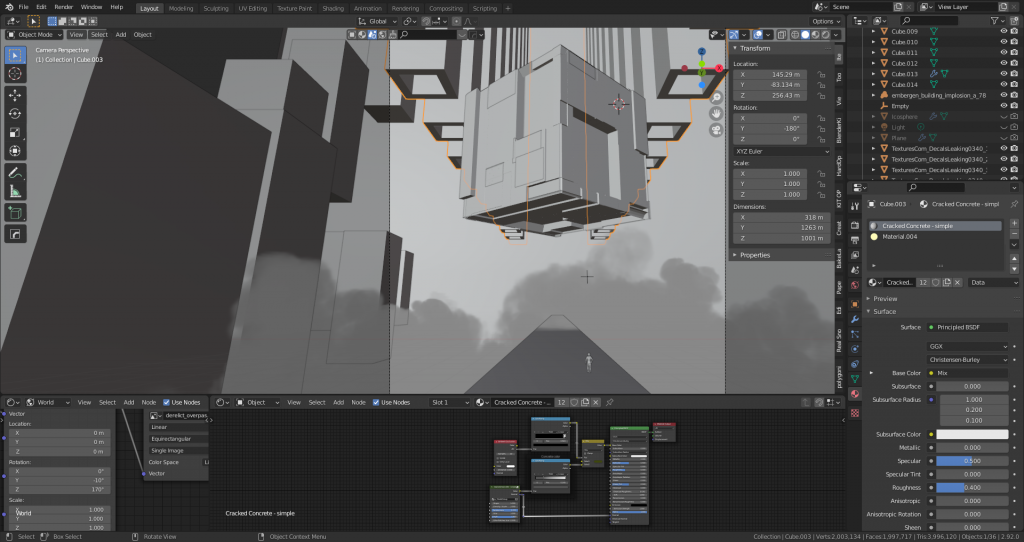
Task: Hide Cube.009 in viewport via eye icon
Action: click(1004, 31)
